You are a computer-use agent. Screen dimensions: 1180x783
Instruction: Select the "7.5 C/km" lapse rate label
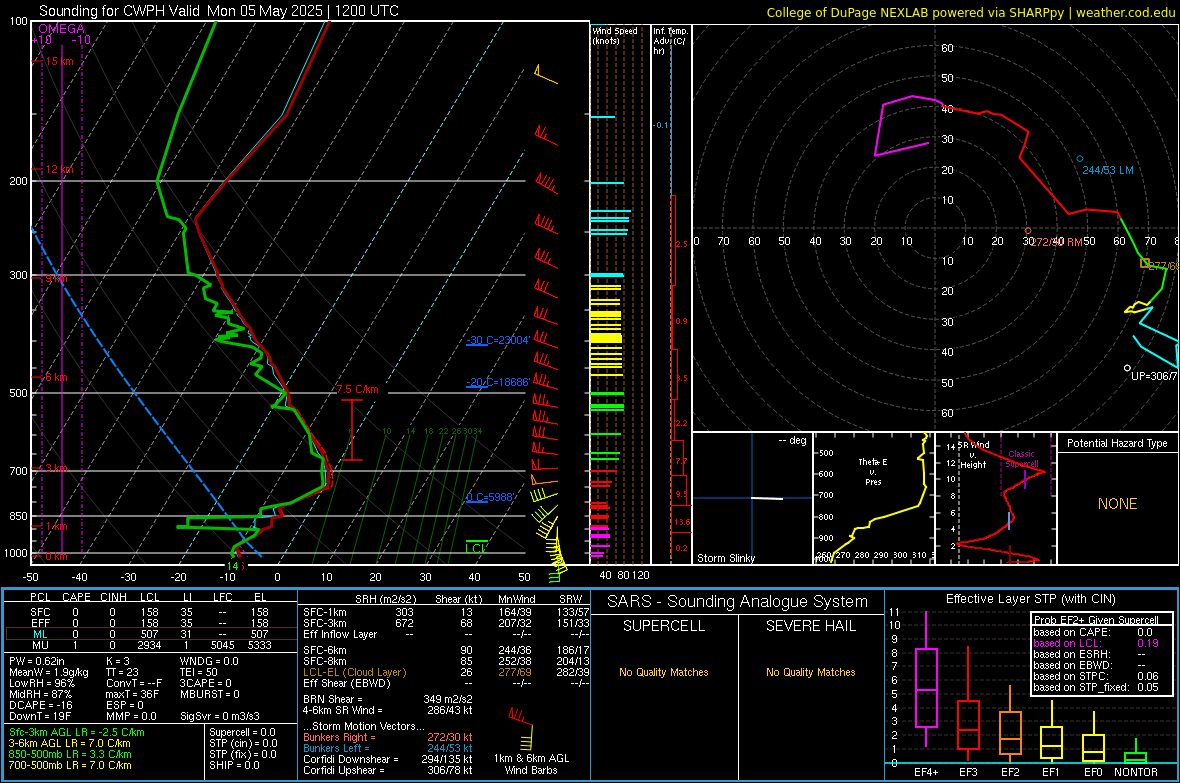[x=357, y=389]
